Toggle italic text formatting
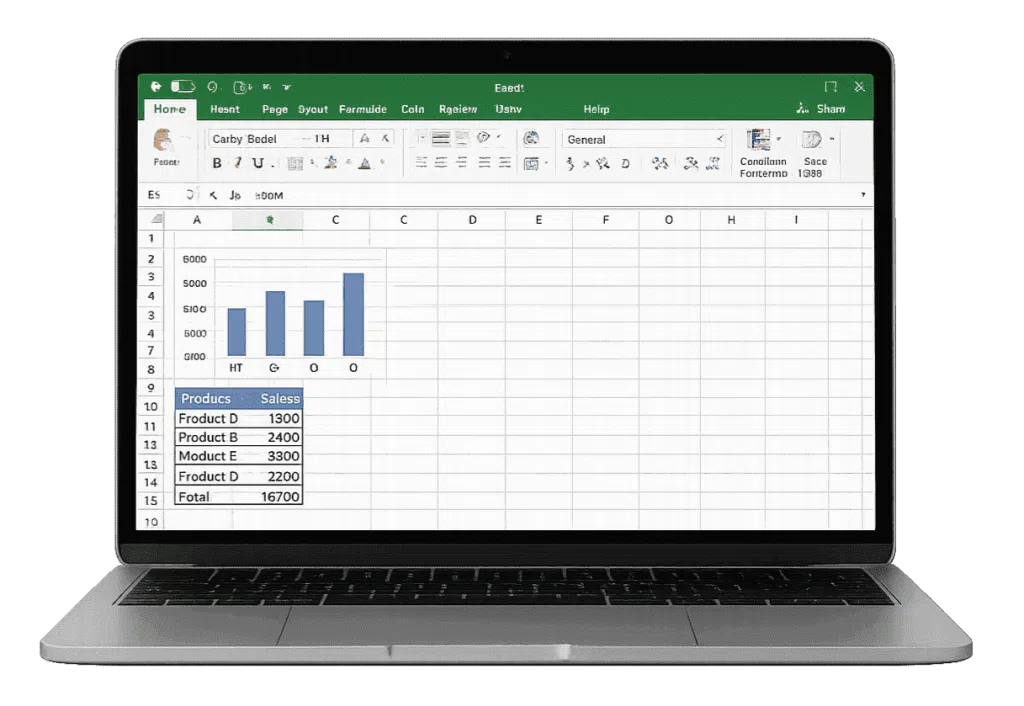 (x=237, y=163)
